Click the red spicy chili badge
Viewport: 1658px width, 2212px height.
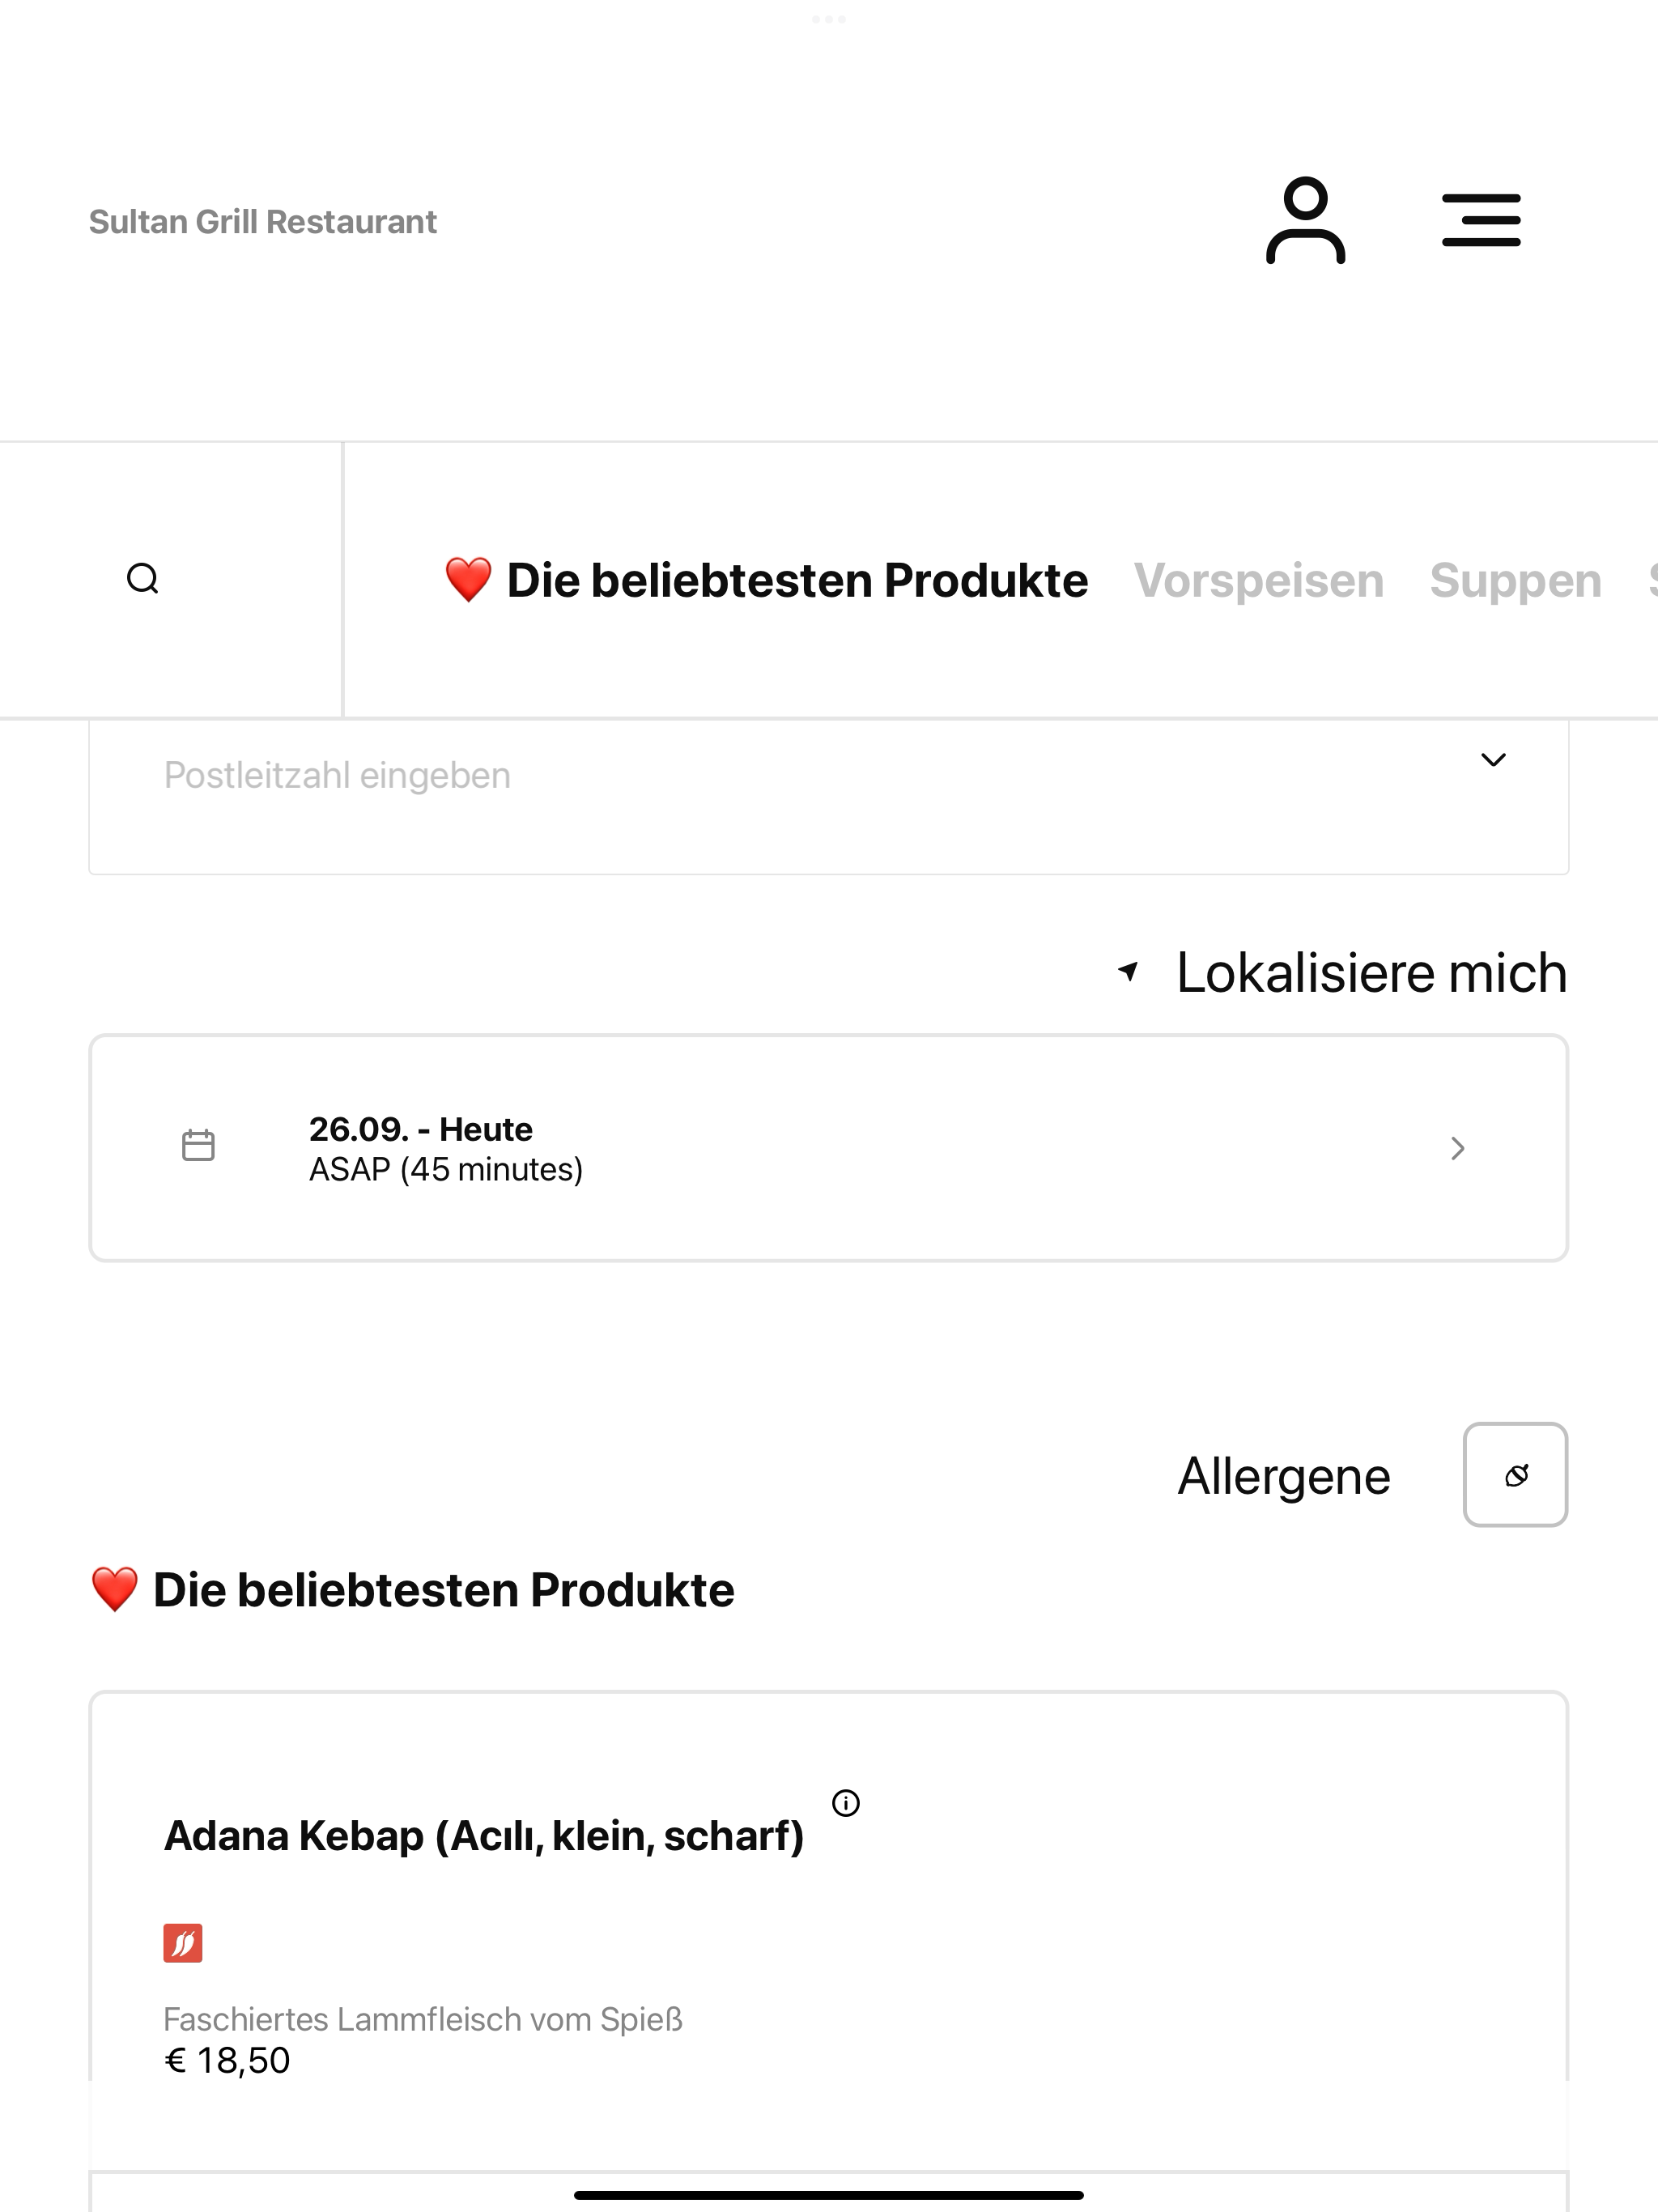pos(183,1943)
